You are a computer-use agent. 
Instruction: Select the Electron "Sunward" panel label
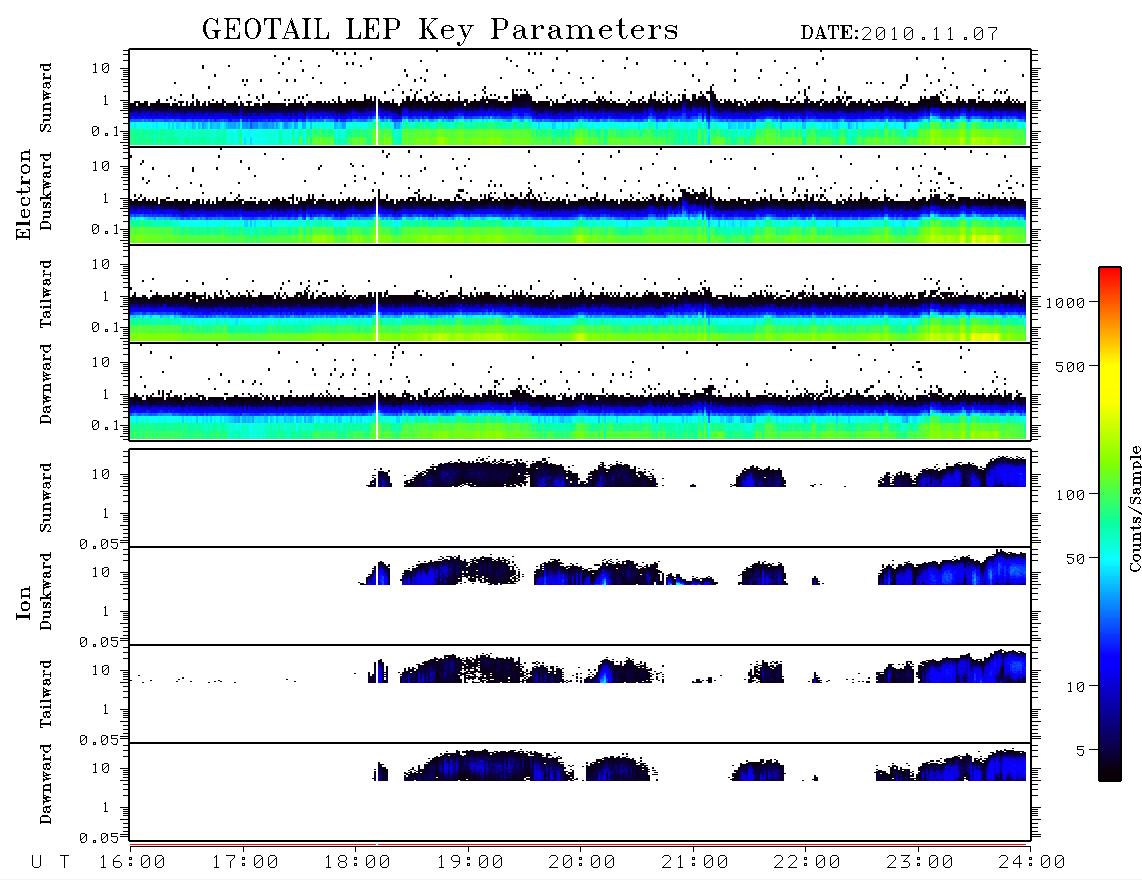pos(45,98)
